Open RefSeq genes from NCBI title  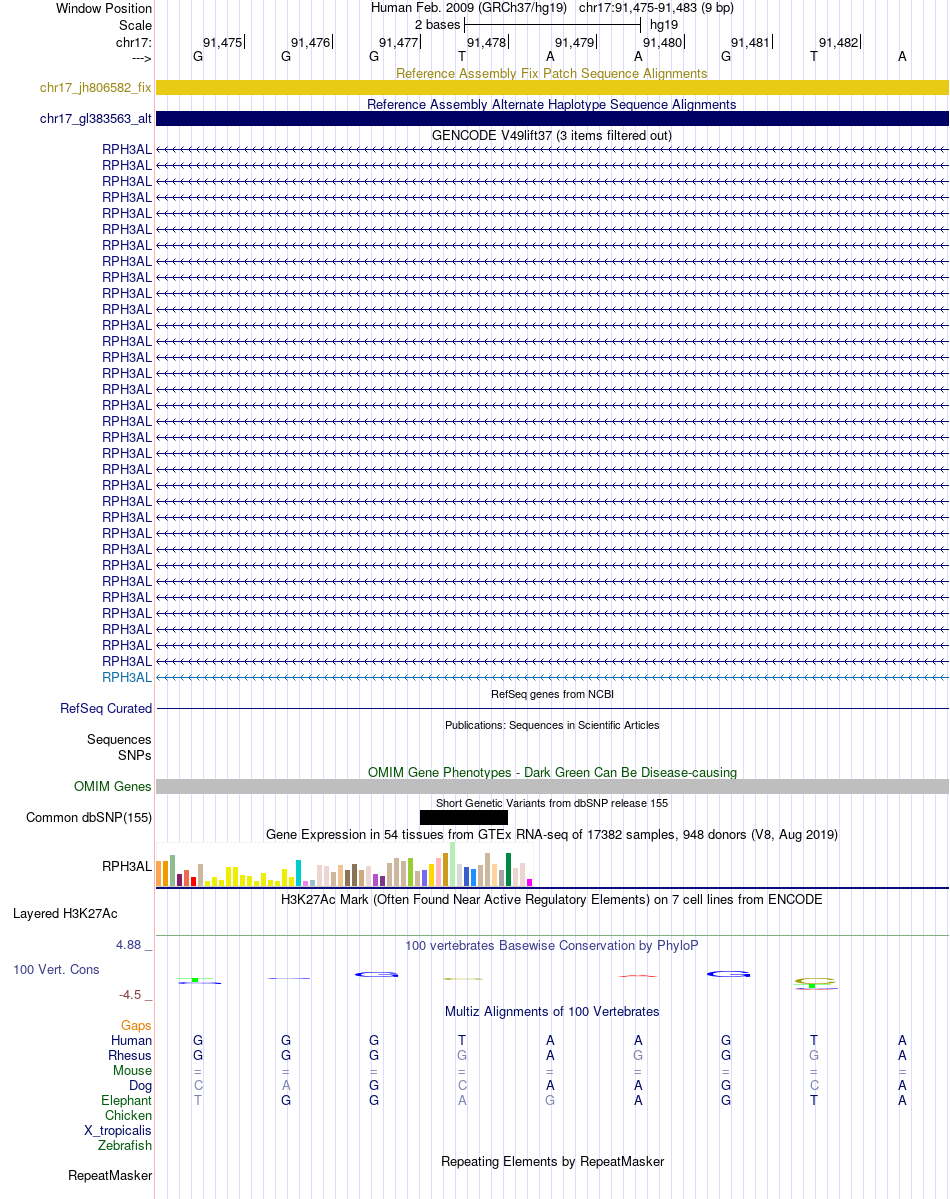pyautogui.click(x=552, y=694)
